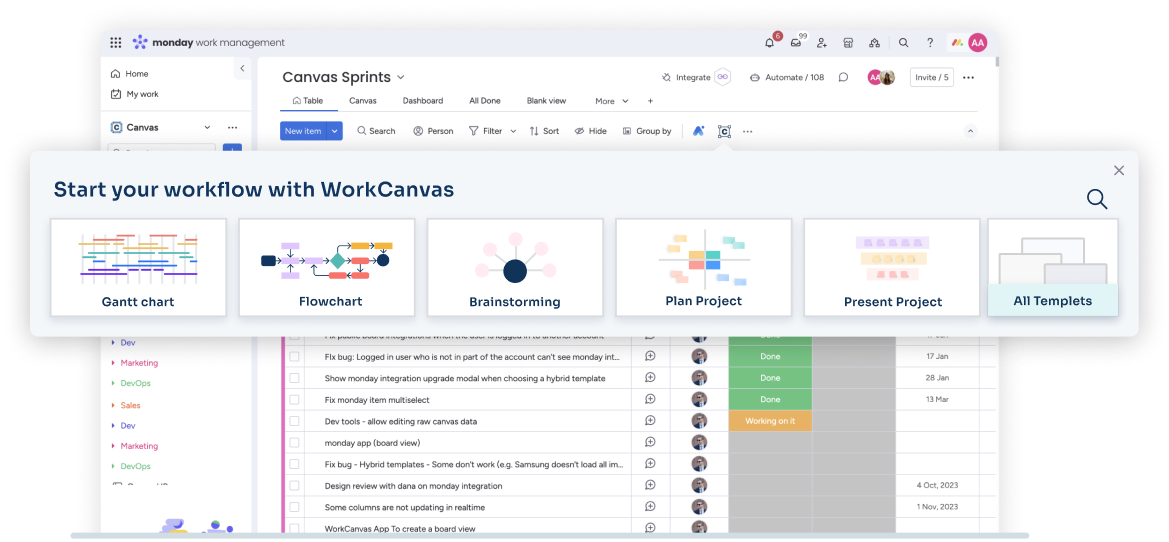1169x542 pixels.
Task: Open the Canvas Sprints title dropdown chevron
Action: point(400,78)
